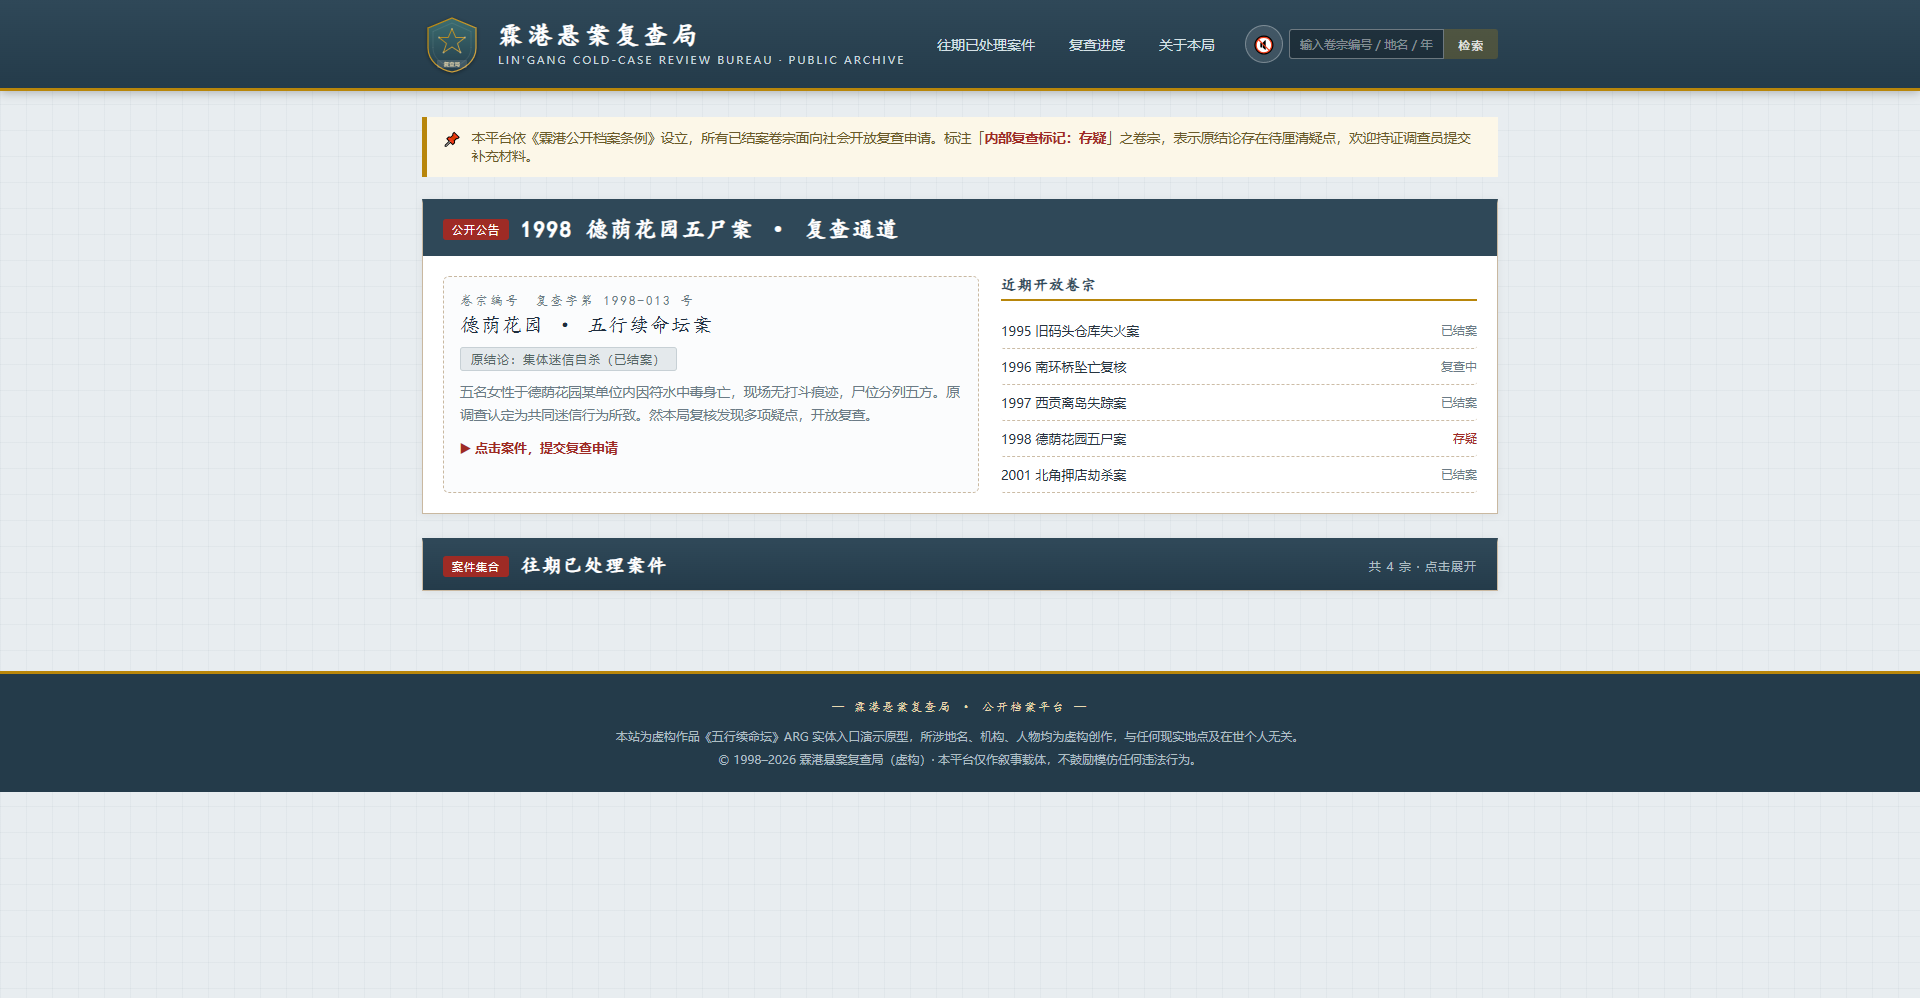Screen dimensions: 1920x998
Task: Click the 检索 search button
Action: [x=1470, y=45]
